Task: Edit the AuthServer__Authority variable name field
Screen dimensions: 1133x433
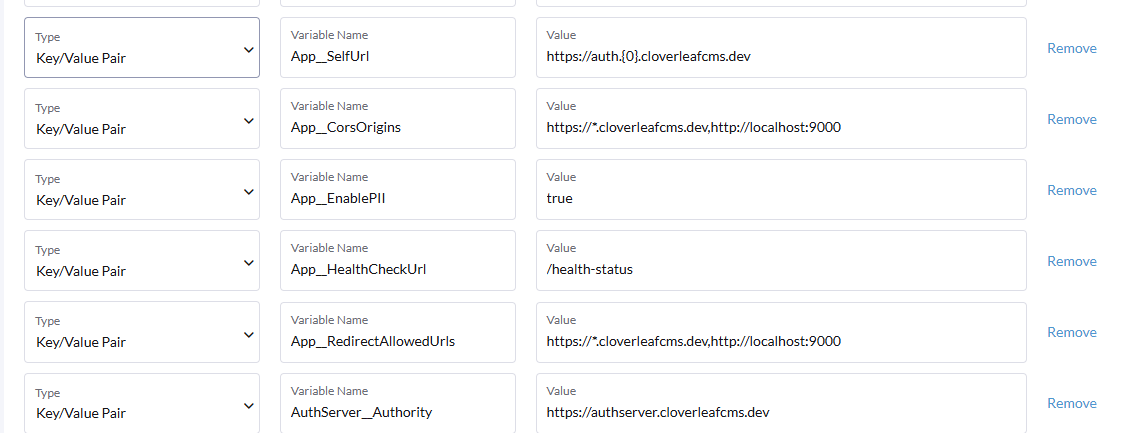Action: [x=398, y=403]
